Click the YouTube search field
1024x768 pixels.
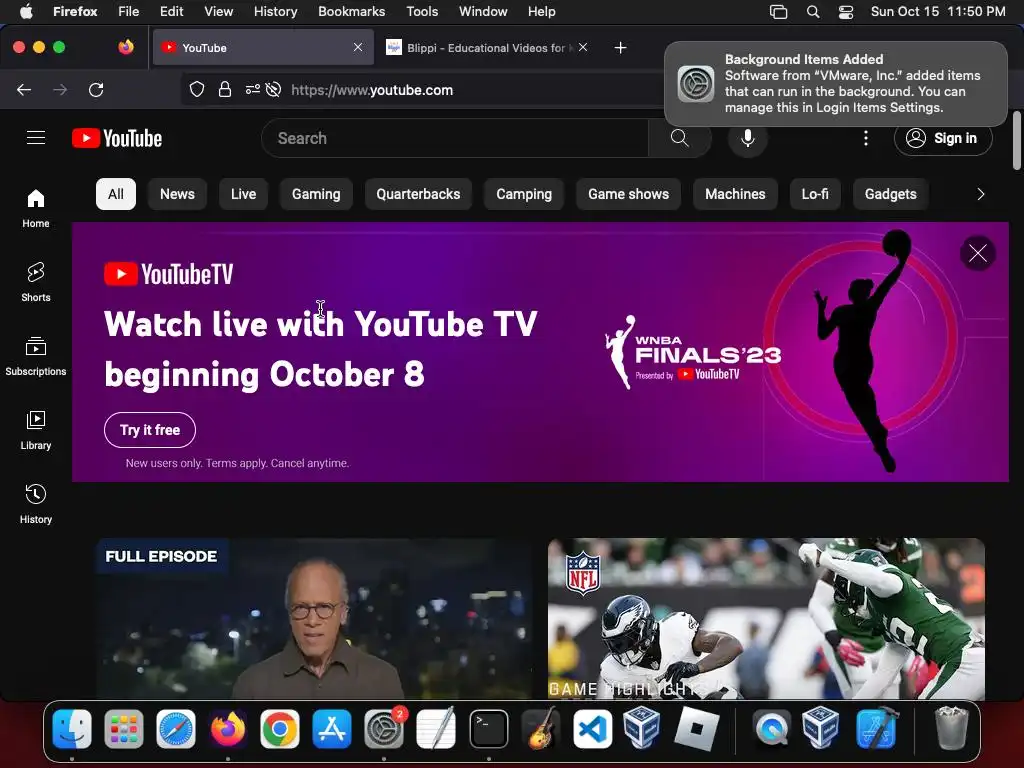tap(455, 138)
